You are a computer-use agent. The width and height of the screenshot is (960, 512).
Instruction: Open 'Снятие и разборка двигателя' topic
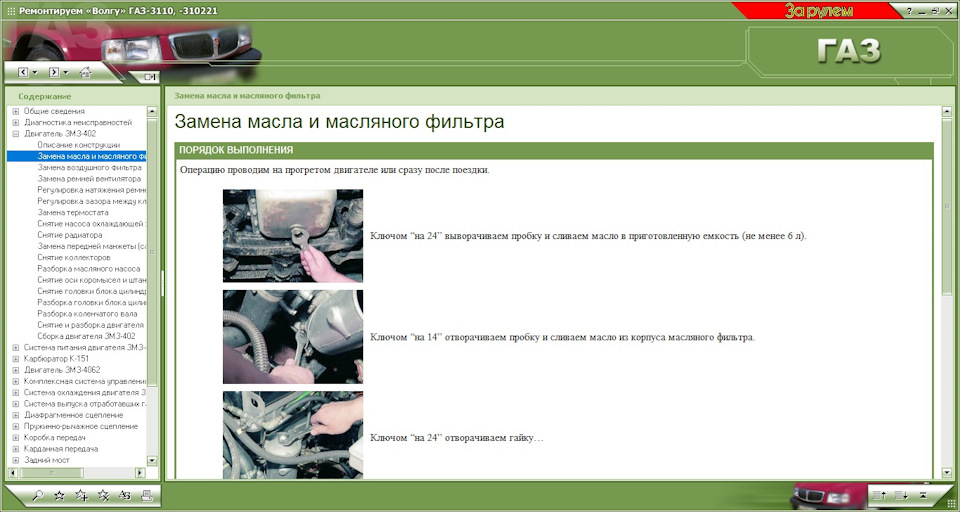pos(91,325)
